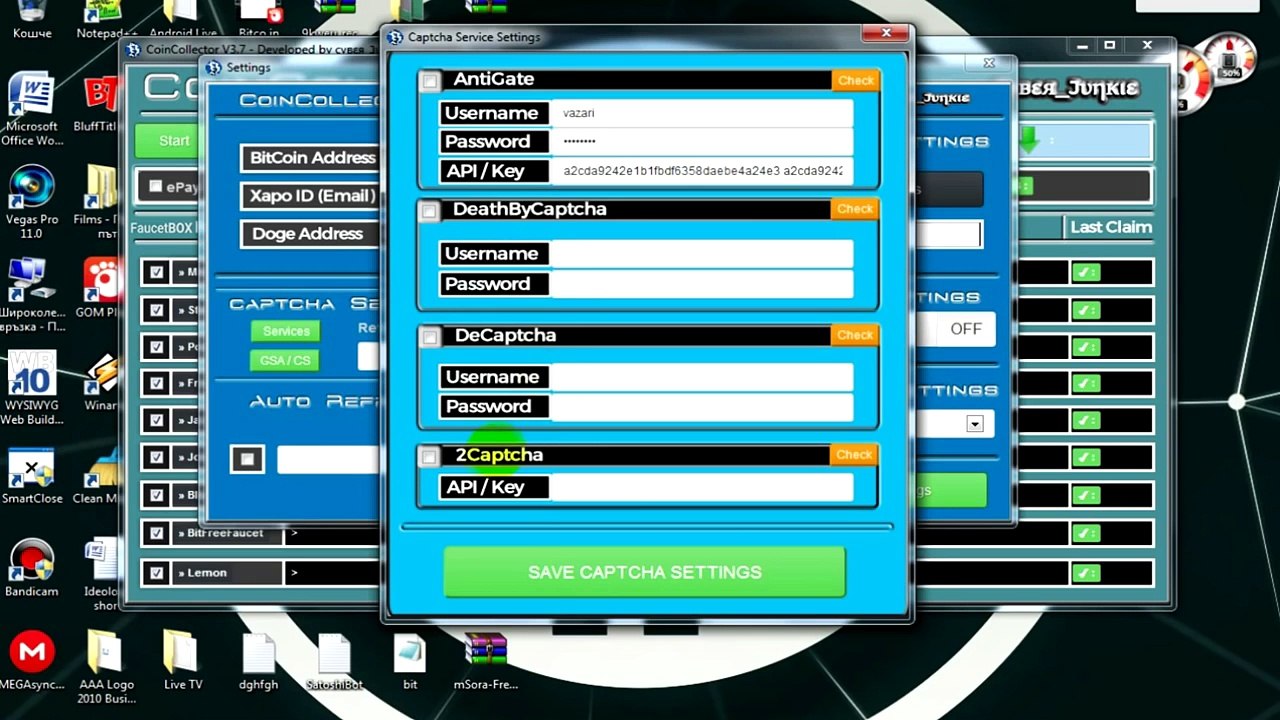The height and width of the screenshot is (720, 1280).
Task: Open the Recycle Bin (Кошче) icon
Action: coord(31,20)
